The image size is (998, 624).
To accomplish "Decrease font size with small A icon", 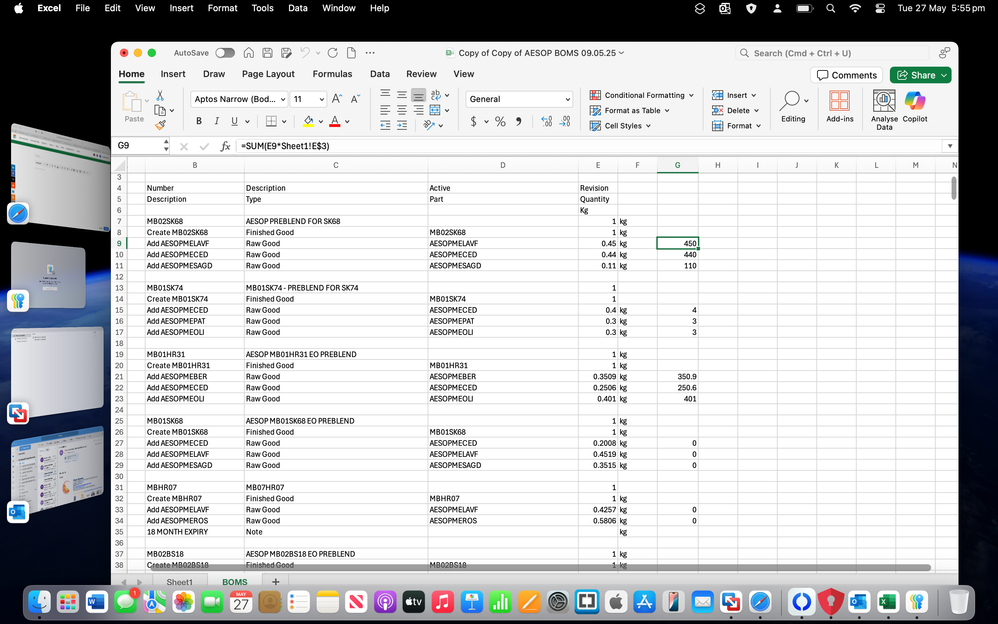I will [x=355, y=99].
